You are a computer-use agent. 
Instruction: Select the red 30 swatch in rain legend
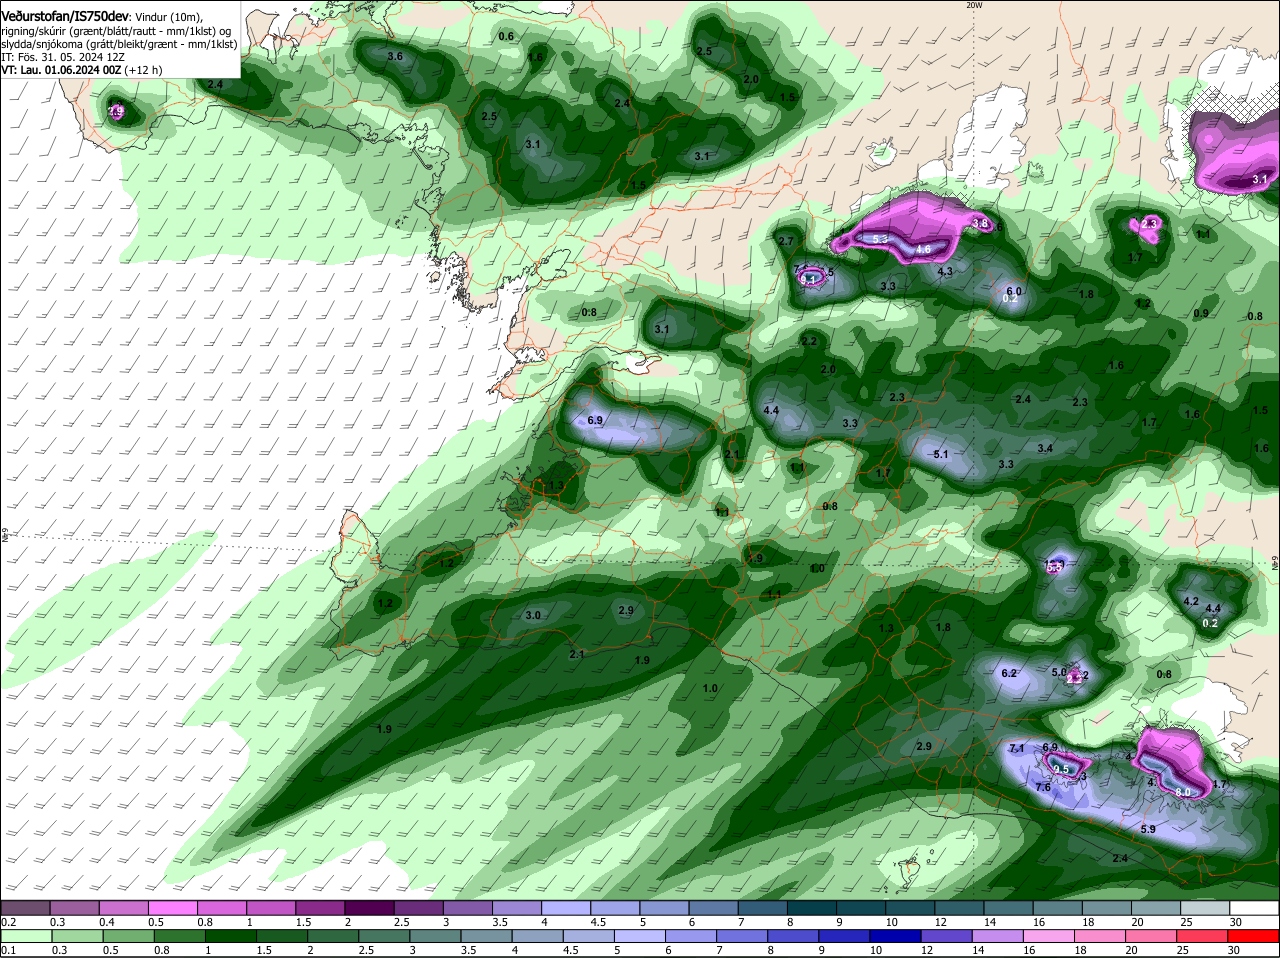pyautogui.click(x=1254, y=937)
